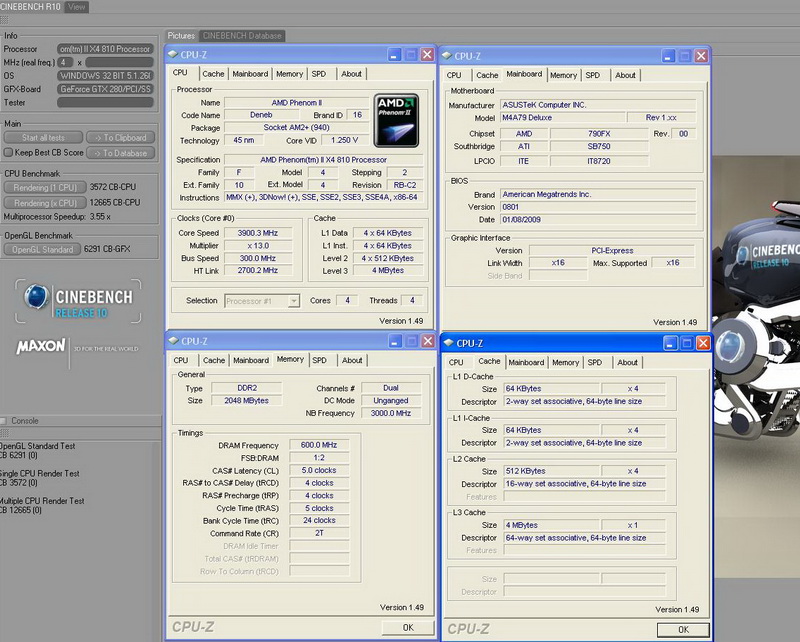This screenshot has width=800, height=642.
Task: Run the Rendering (1 CPU) benchmark
Action: coord(43,187)
